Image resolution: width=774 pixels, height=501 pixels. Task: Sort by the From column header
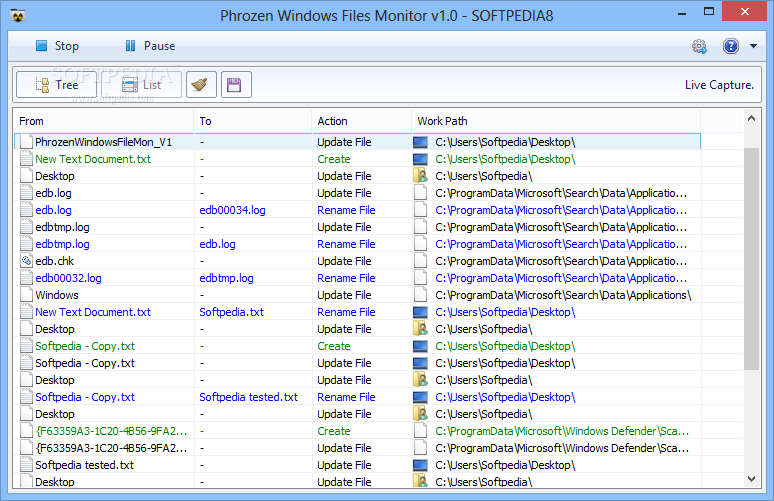pos(104,121)
